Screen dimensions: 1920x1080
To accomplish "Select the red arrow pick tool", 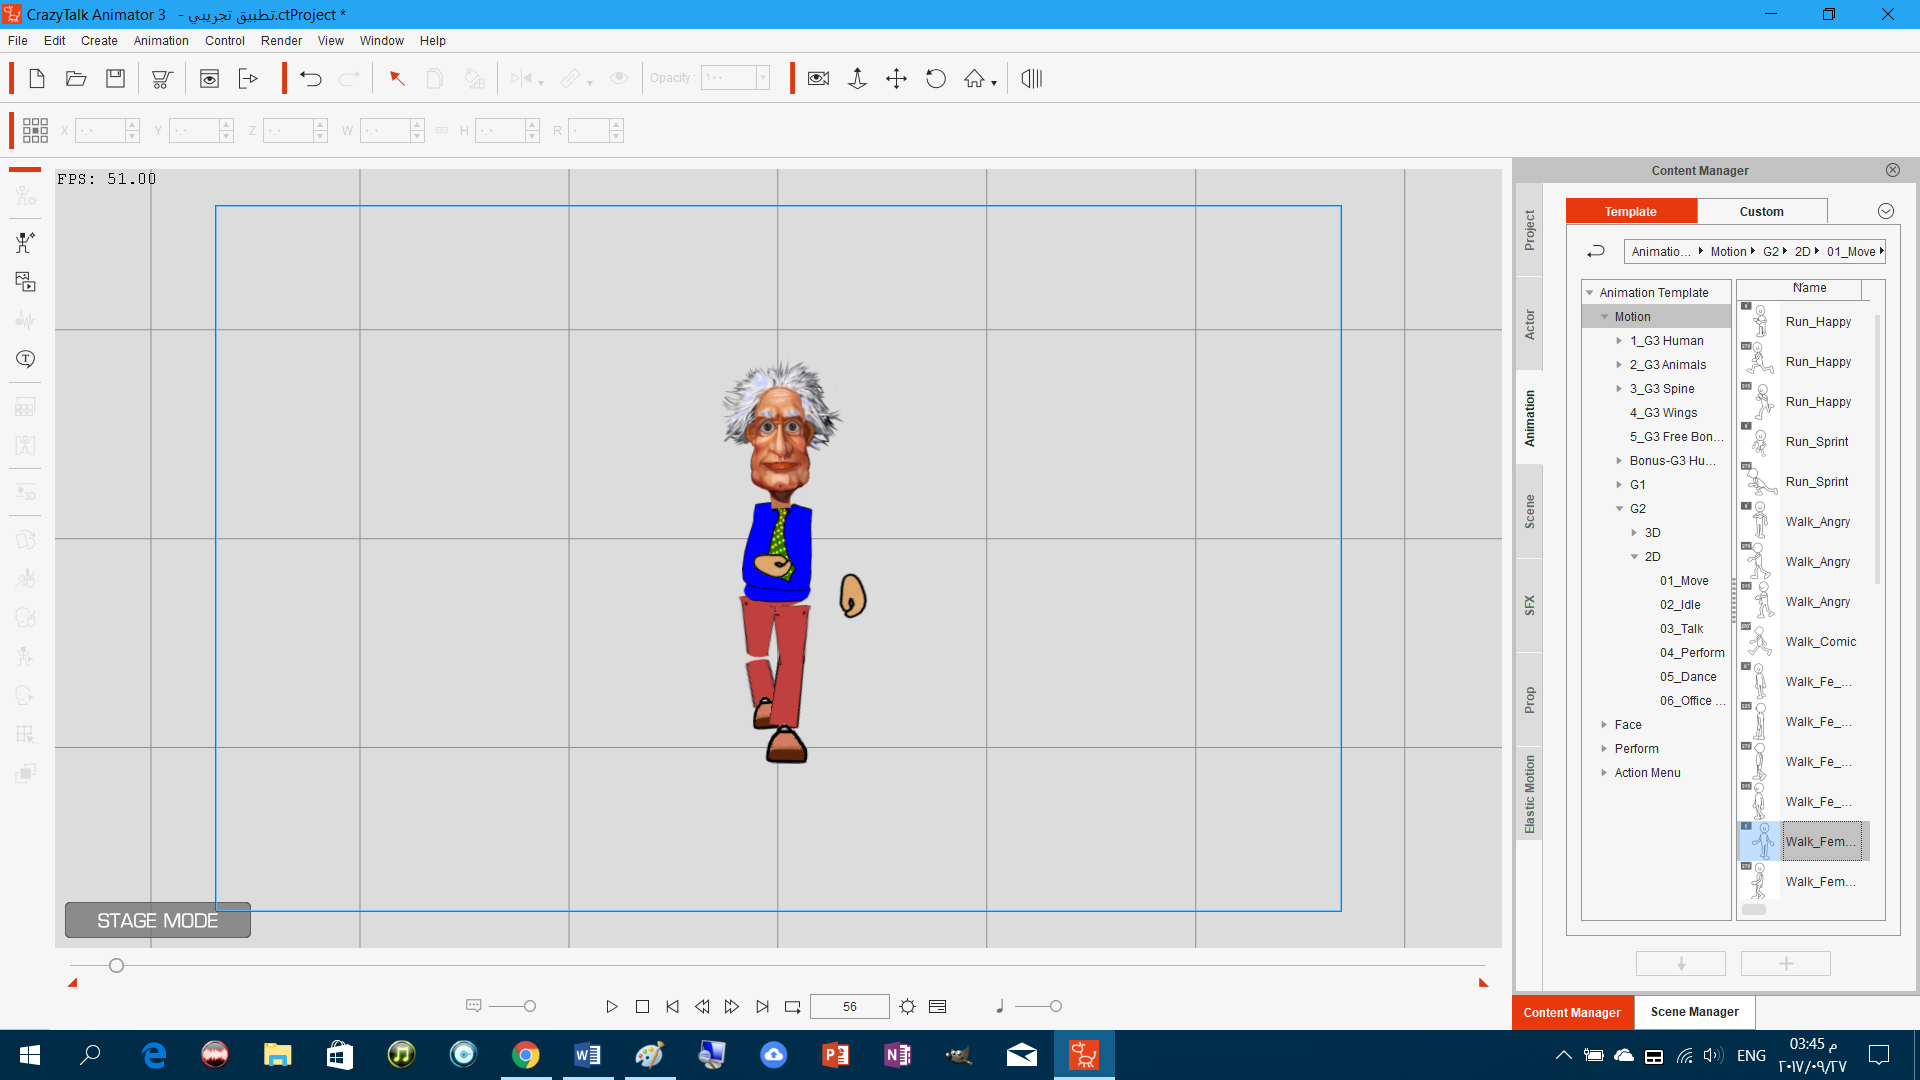I will (x=397, y=79).
